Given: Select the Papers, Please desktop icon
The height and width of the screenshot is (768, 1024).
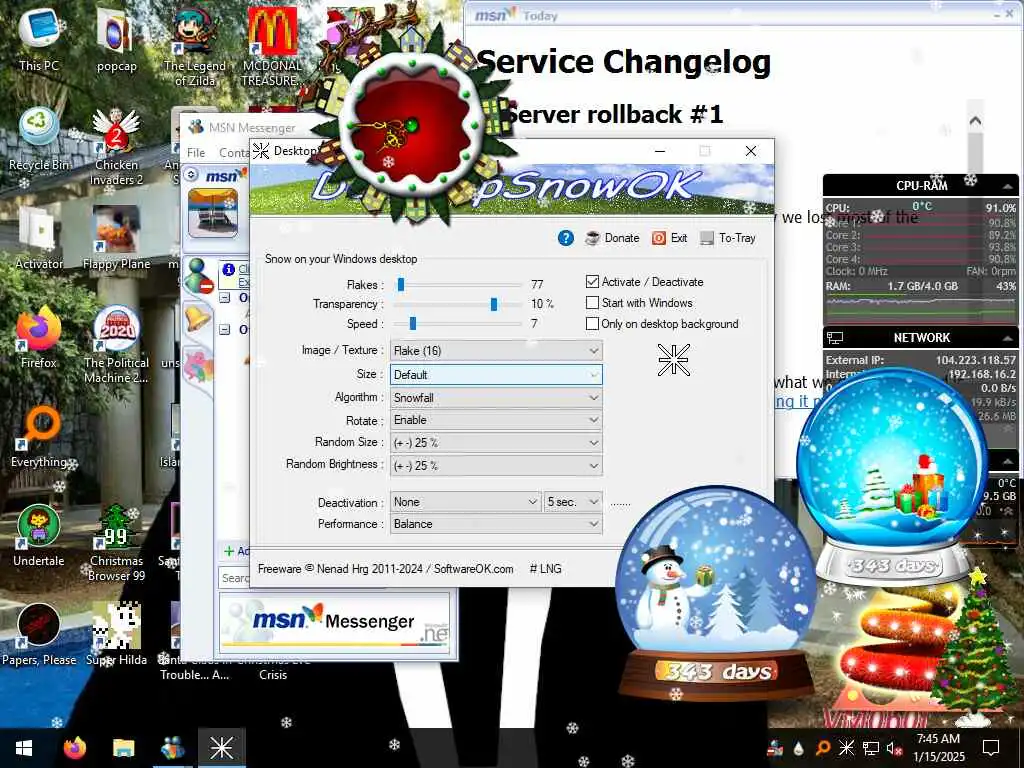Looking at the screenshot, I should [x=39, y=636].
